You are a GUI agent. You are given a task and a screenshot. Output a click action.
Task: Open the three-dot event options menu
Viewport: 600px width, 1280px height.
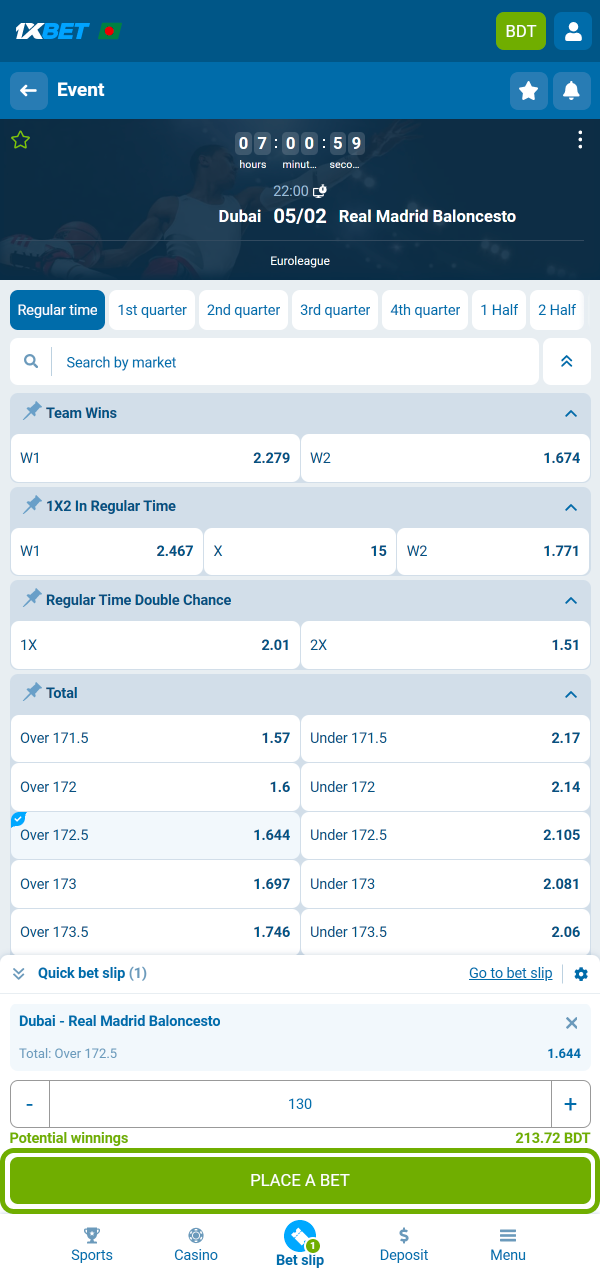(580, 140)
